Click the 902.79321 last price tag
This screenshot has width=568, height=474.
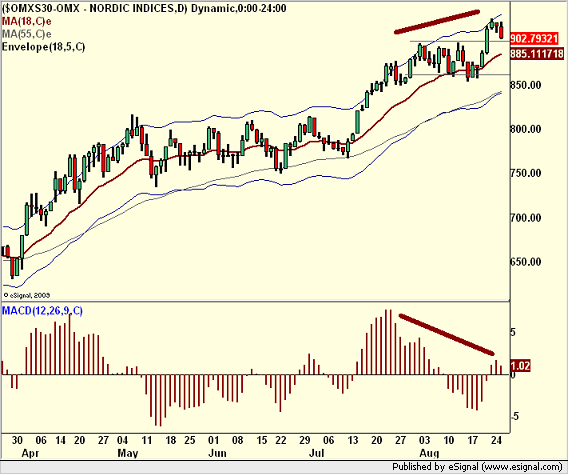click(534, 38)
